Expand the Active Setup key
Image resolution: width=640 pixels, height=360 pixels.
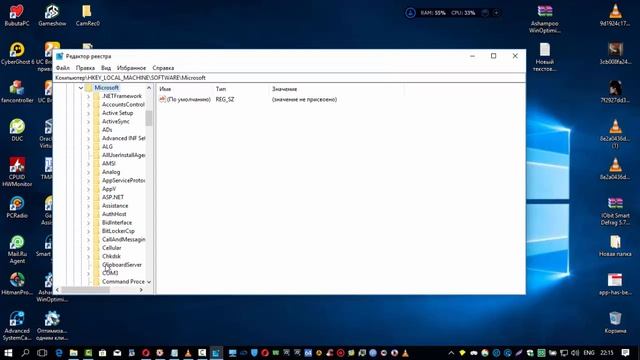pyautogui.click(x=89, y=113)
